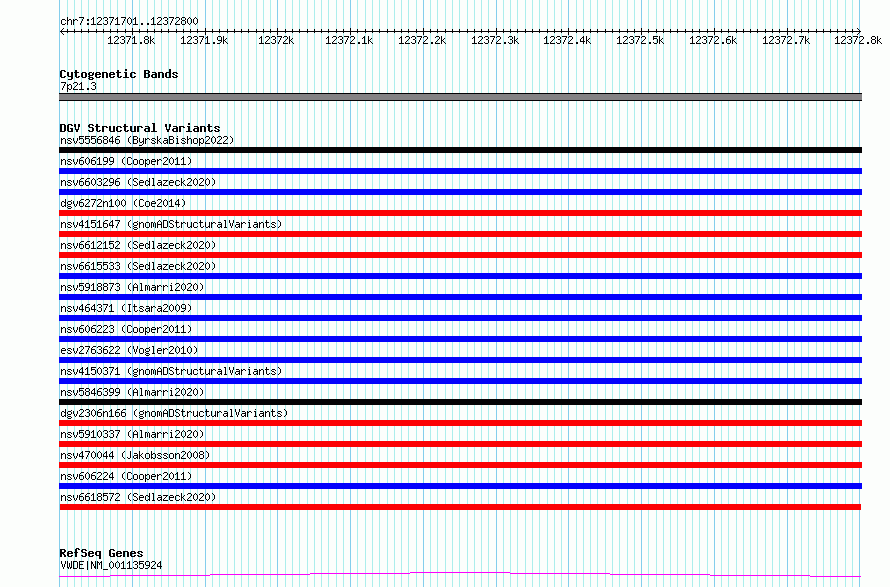Viewport: 890px width, 587px height.
Task: Click the nsv5846399 (Almarri2020) label
Action: [132, 392]
